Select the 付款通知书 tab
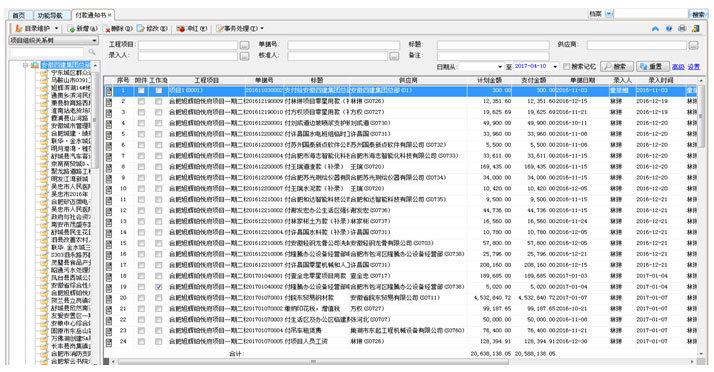Image resolution: width=714 pixels, height=372 pixels. 91,15
